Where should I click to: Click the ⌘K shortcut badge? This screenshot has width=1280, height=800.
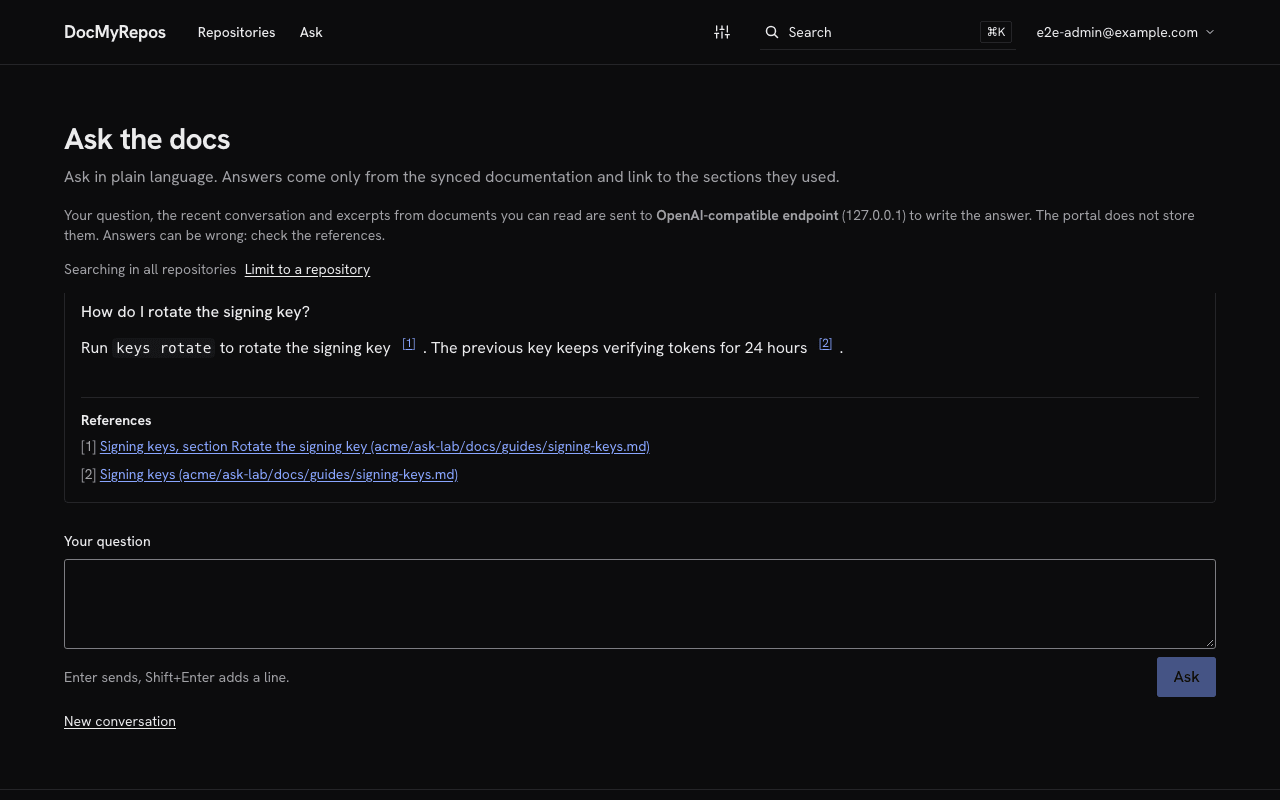[996, 32]
